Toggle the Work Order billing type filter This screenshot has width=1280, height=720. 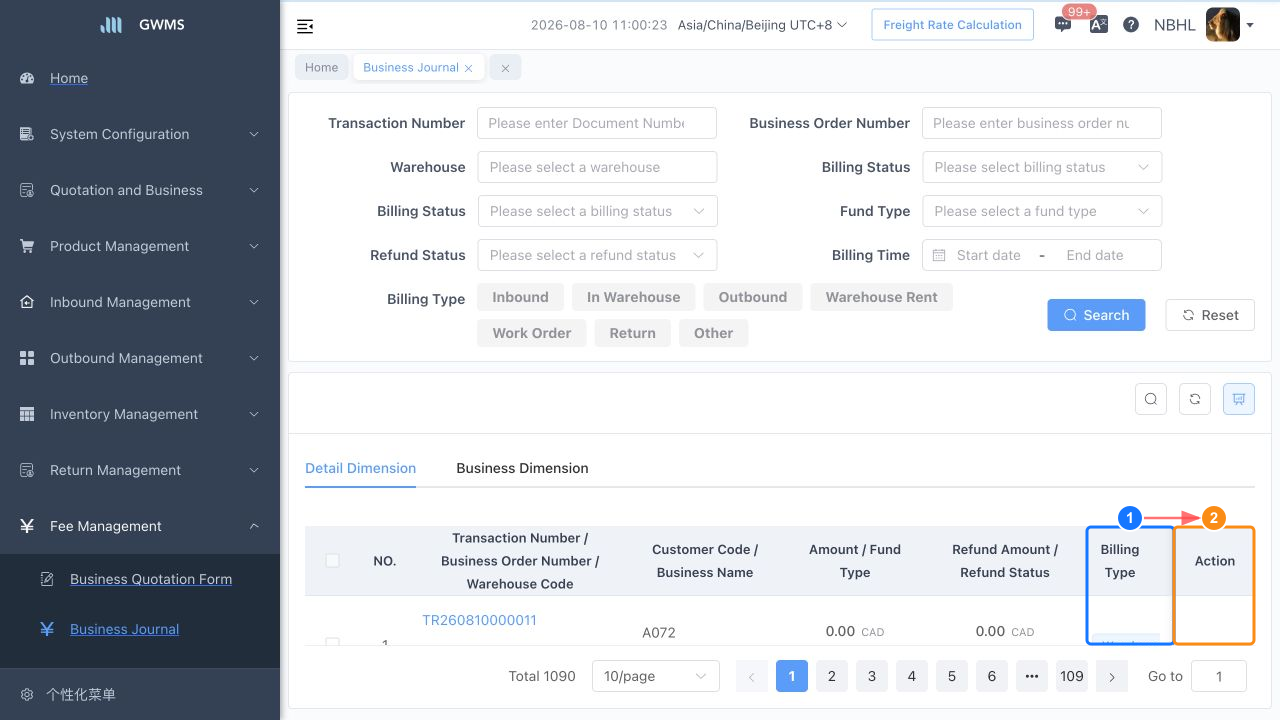(x=532, y=333)
